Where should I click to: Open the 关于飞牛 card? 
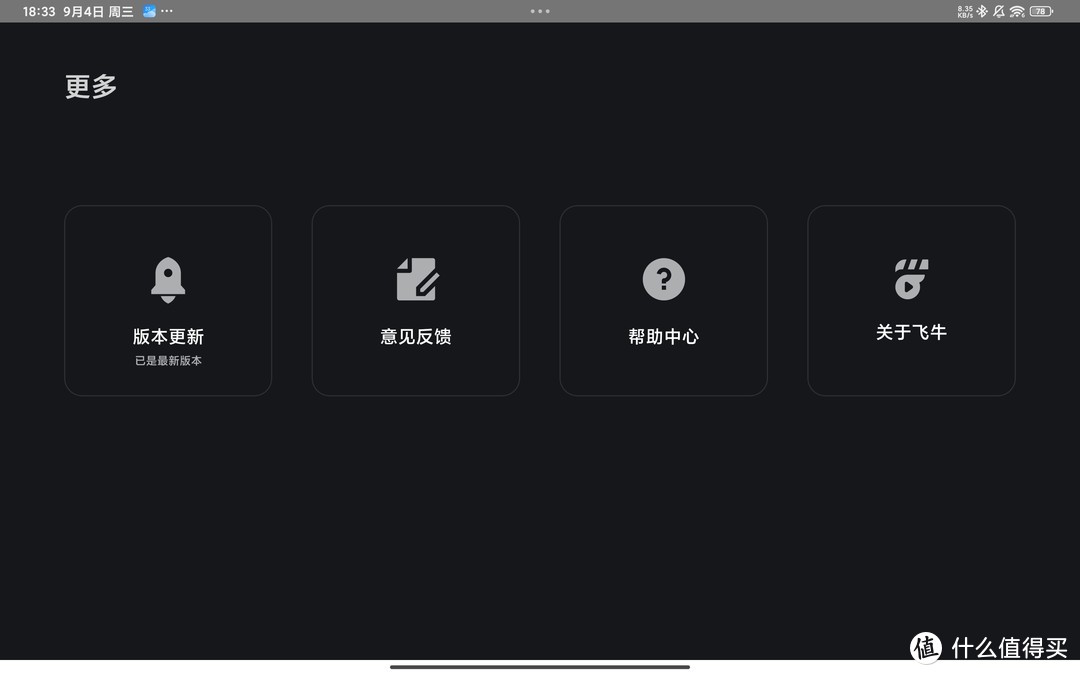pos(911,299)
